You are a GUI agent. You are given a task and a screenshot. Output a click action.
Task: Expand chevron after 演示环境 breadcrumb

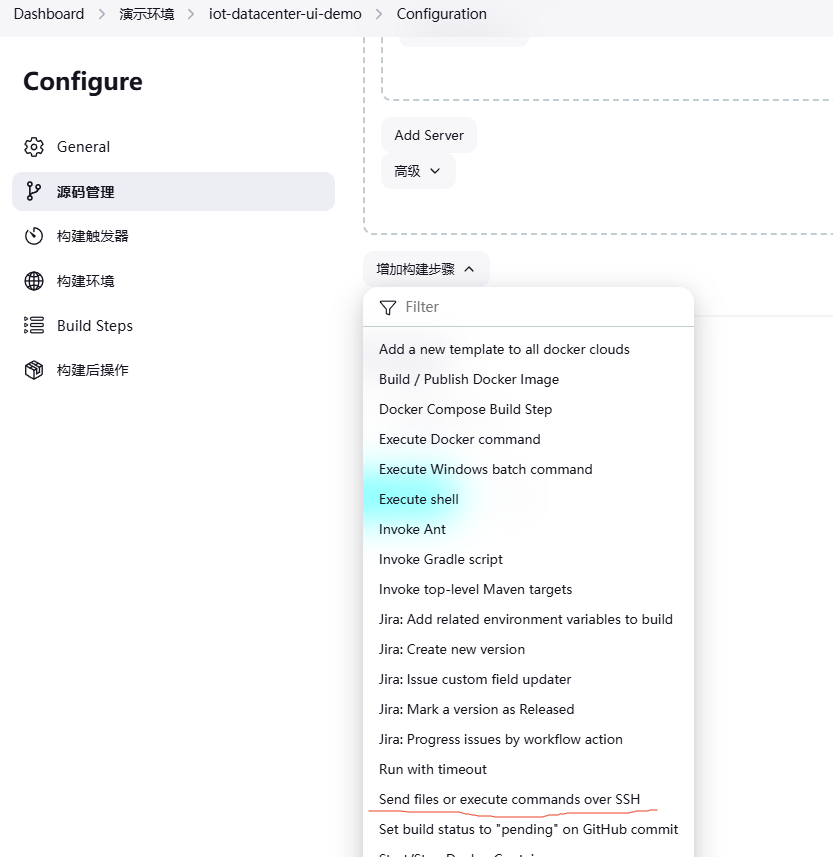(x=191, y=14)
